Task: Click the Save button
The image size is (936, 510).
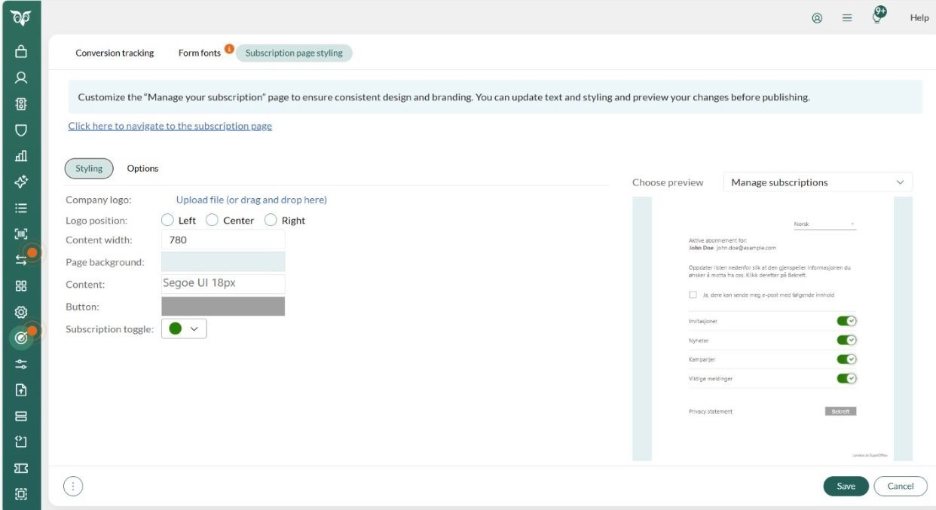Action: 845,486
